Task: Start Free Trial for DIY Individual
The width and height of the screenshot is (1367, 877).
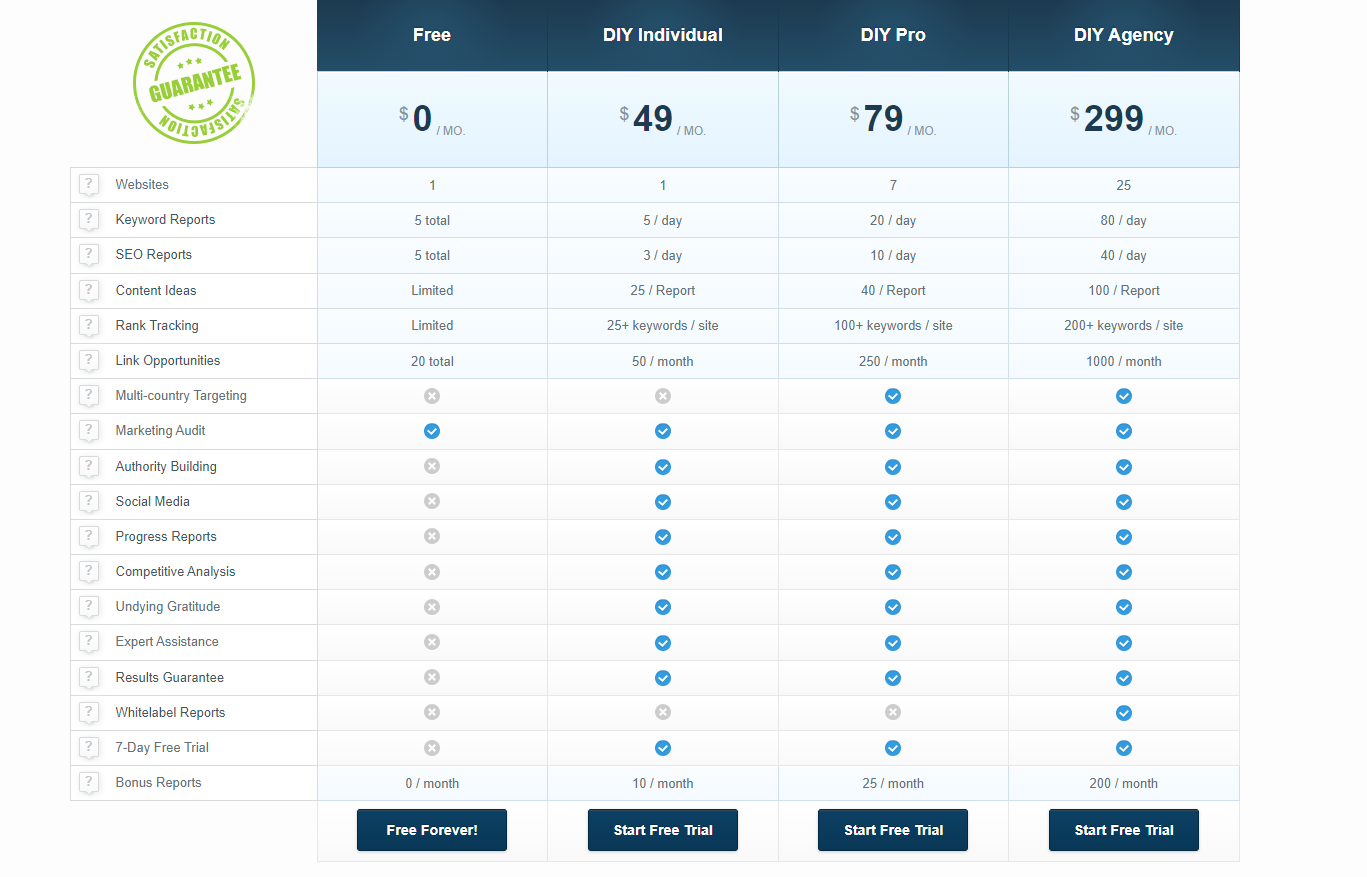Action: 663,830
